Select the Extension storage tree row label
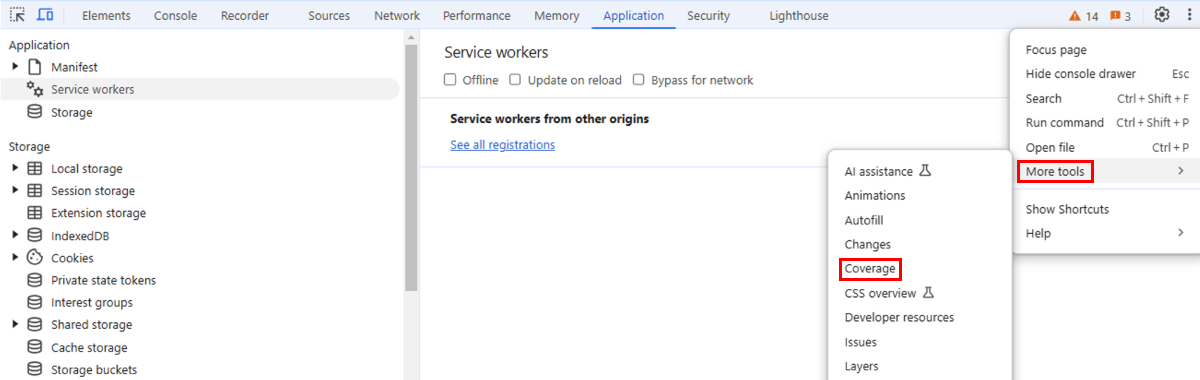The height and width of the screenshot is (380, 1200). pyautogui.click(x=98, y=213)
